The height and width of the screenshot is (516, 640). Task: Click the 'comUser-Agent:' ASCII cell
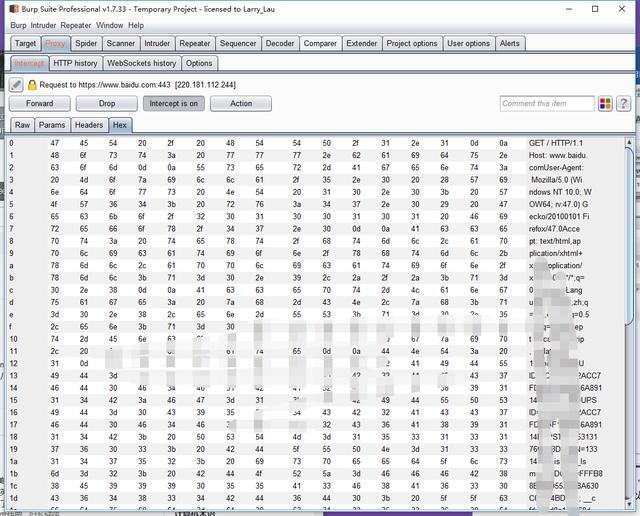click(x=556, y=167)
